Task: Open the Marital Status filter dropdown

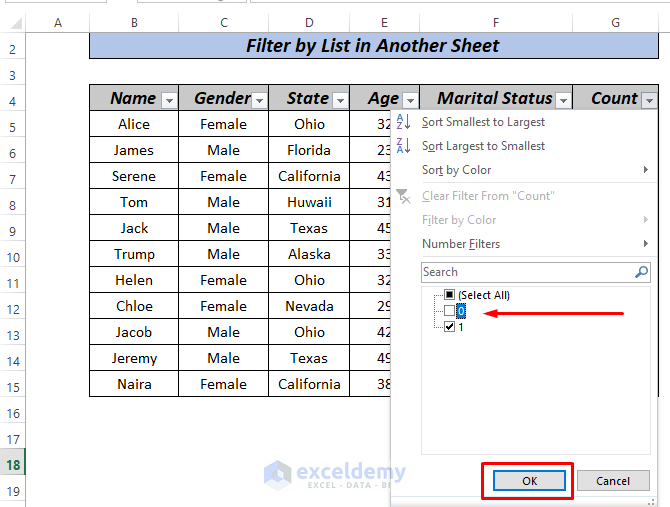Action: click(564, 101)
